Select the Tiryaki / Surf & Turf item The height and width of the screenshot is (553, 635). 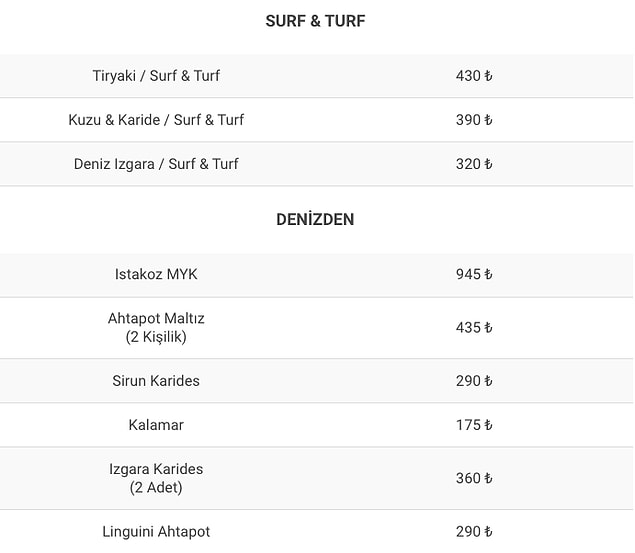point(156,76)
